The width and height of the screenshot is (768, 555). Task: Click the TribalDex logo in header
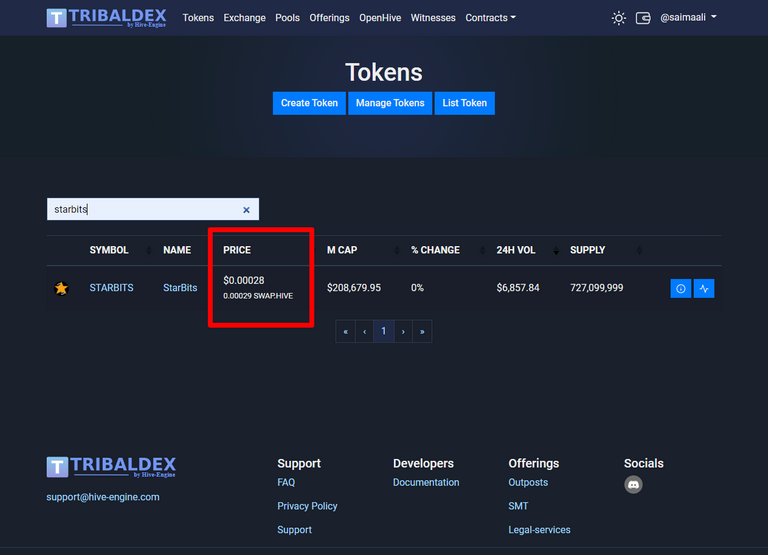click(106, 18)
